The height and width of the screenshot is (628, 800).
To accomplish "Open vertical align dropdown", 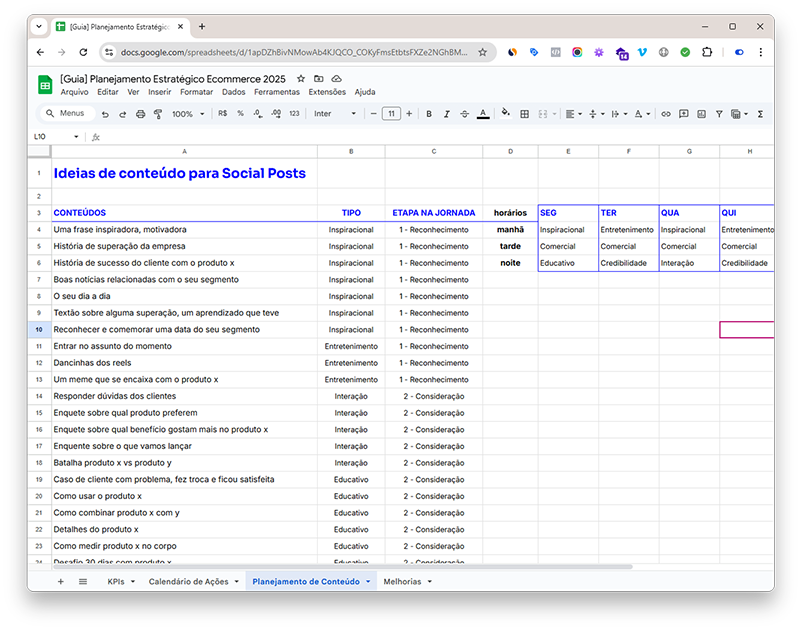I will tap(596, 114).
